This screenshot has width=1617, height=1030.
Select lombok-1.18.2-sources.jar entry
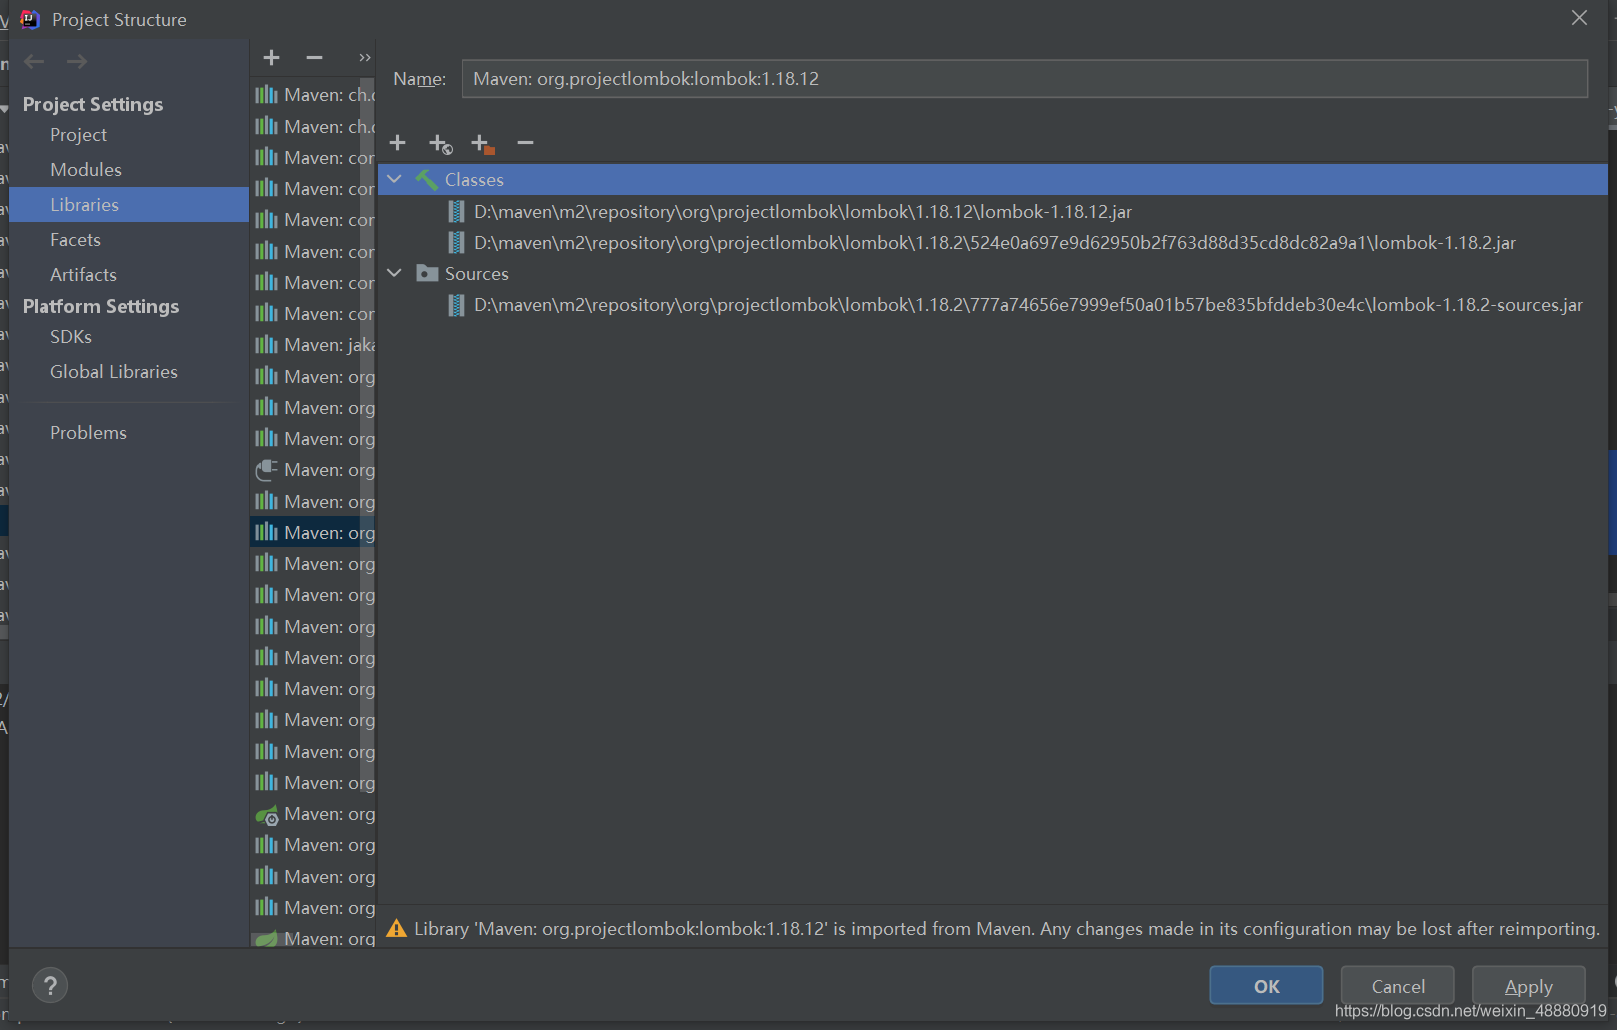click(1028, 304)
